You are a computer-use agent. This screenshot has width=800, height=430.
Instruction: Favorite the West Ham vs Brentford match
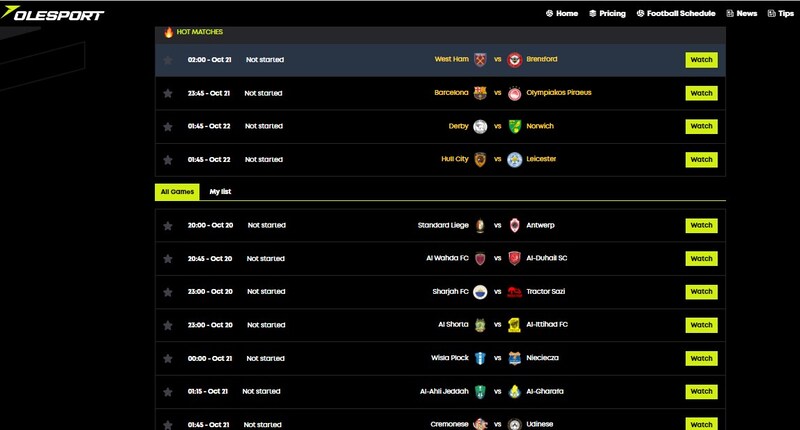168,60
